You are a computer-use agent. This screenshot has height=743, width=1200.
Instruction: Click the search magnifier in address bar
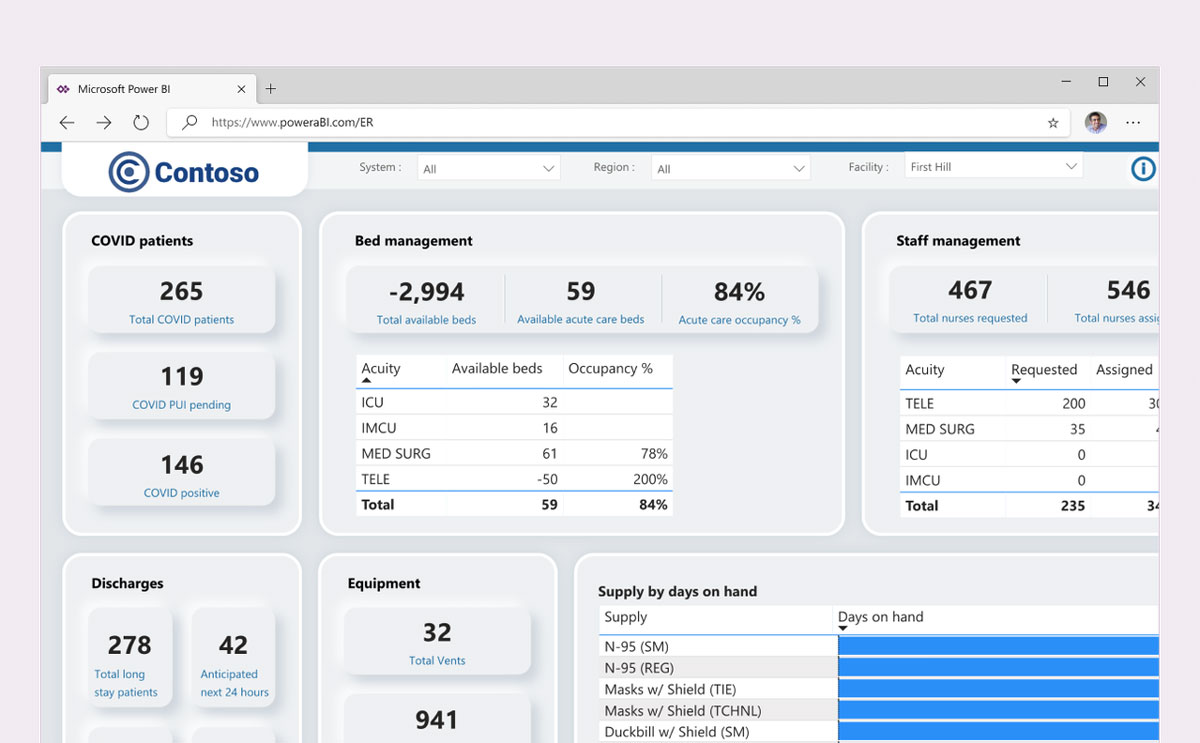click(x=189, y=123)
